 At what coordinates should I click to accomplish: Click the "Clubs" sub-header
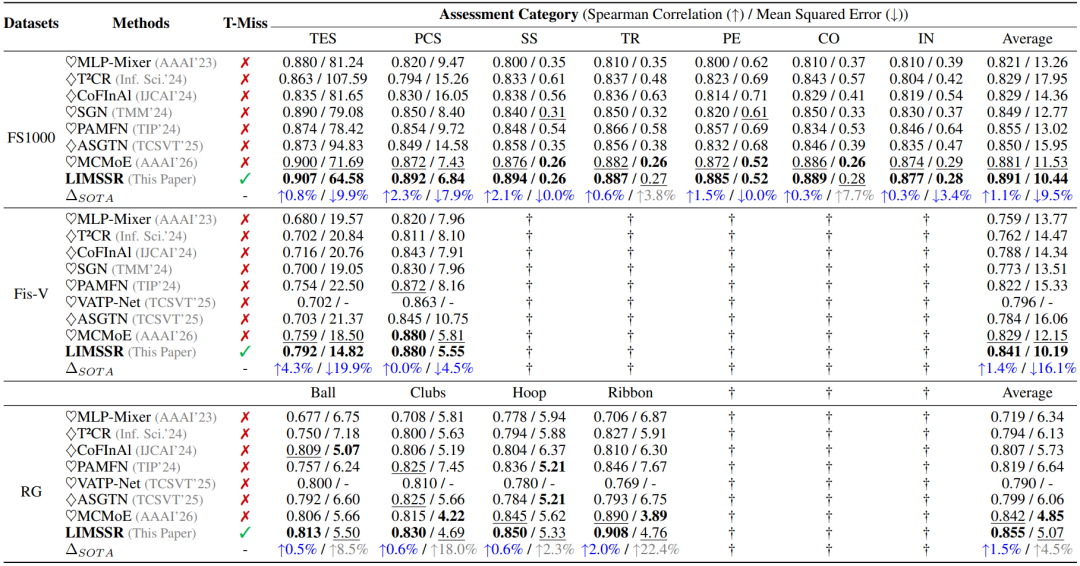428,392
